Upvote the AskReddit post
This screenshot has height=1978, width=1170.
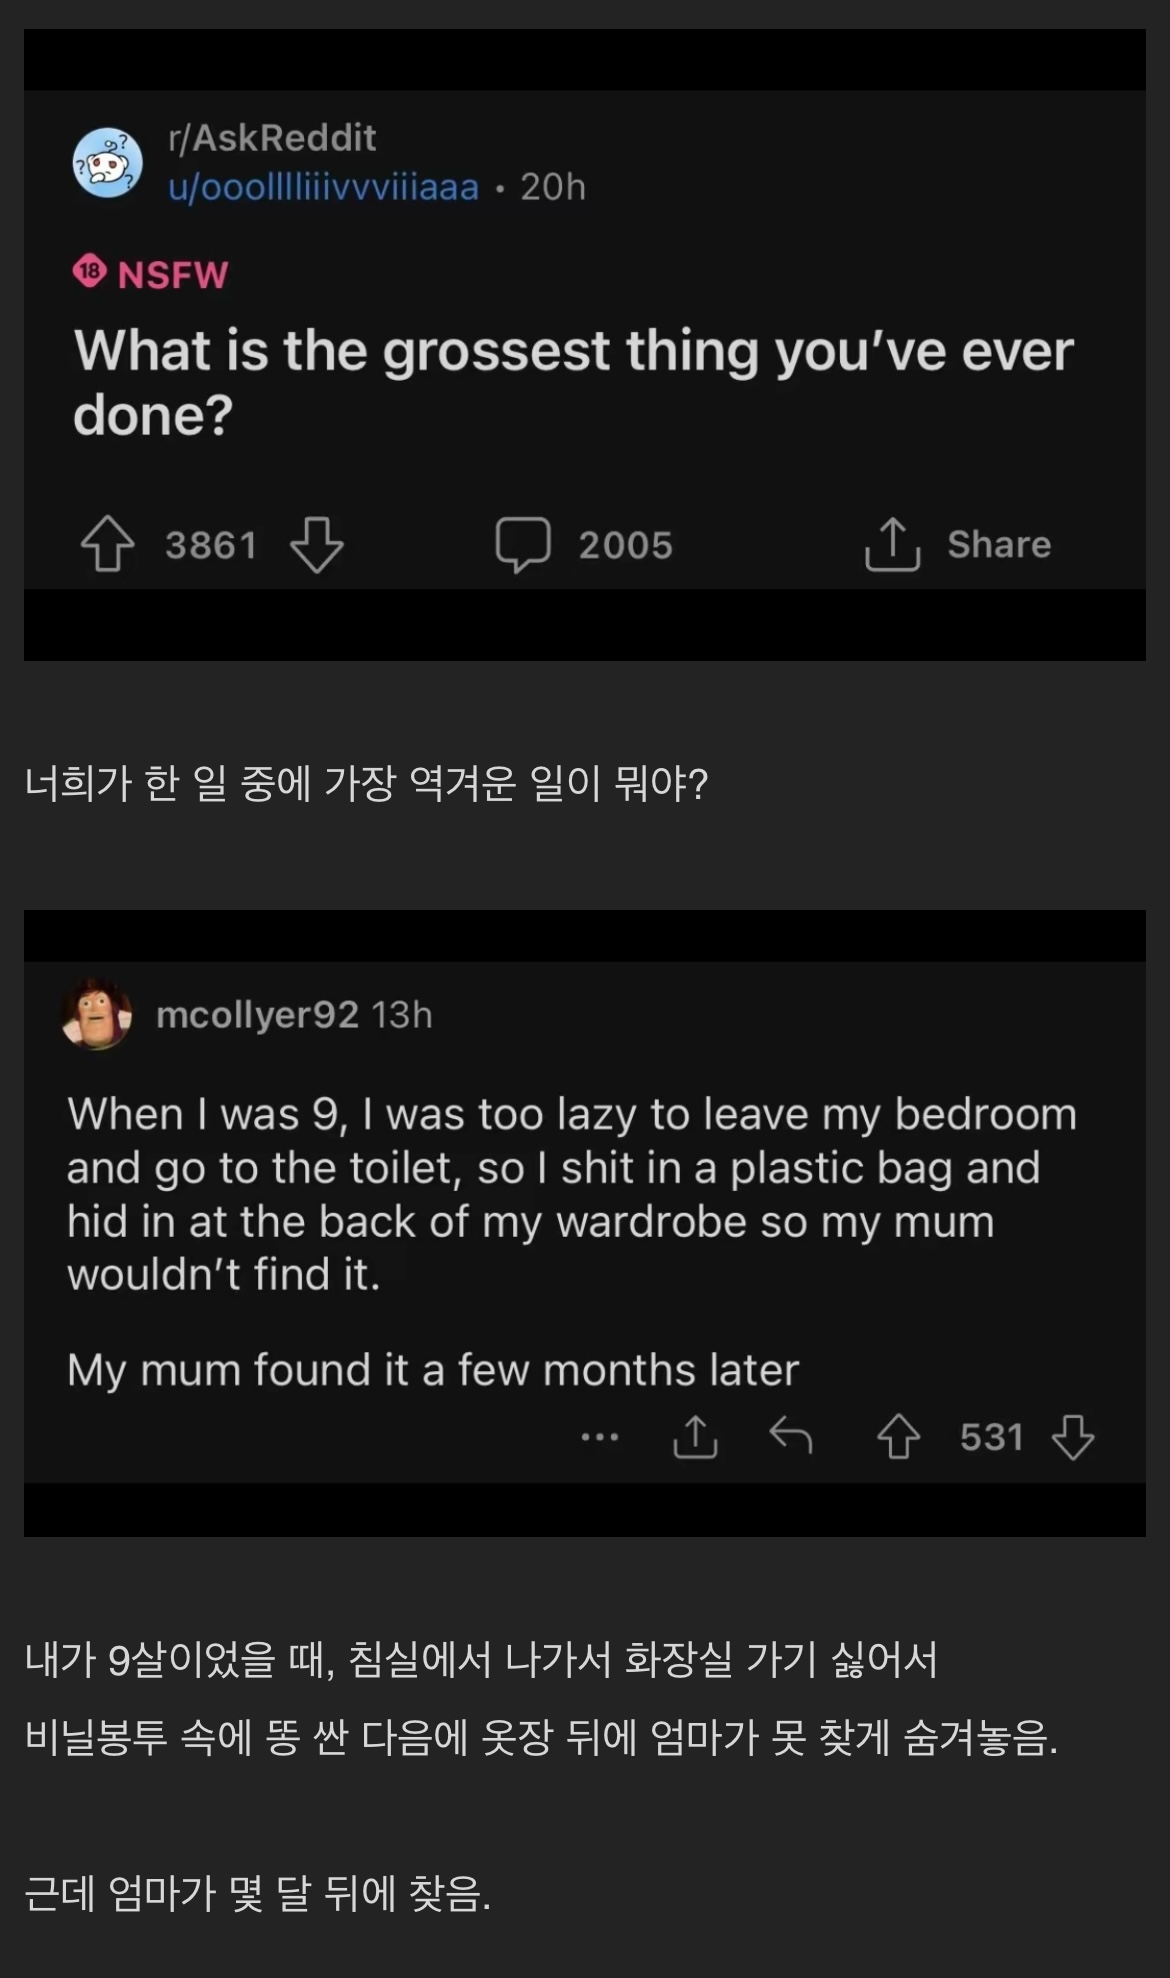(x=107, y=544)
